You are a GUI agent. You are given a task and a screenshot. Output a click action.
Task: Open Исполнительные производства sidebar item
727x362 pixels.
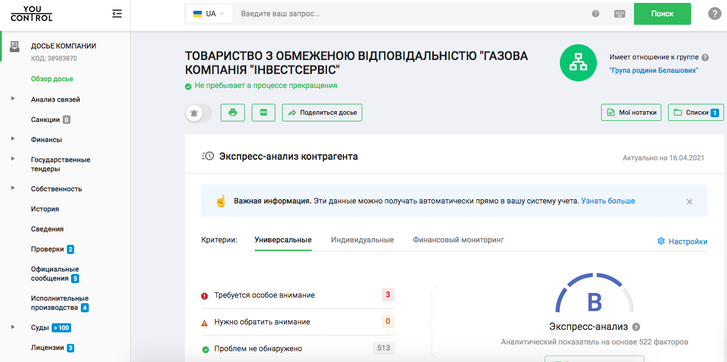click(59, 303)
